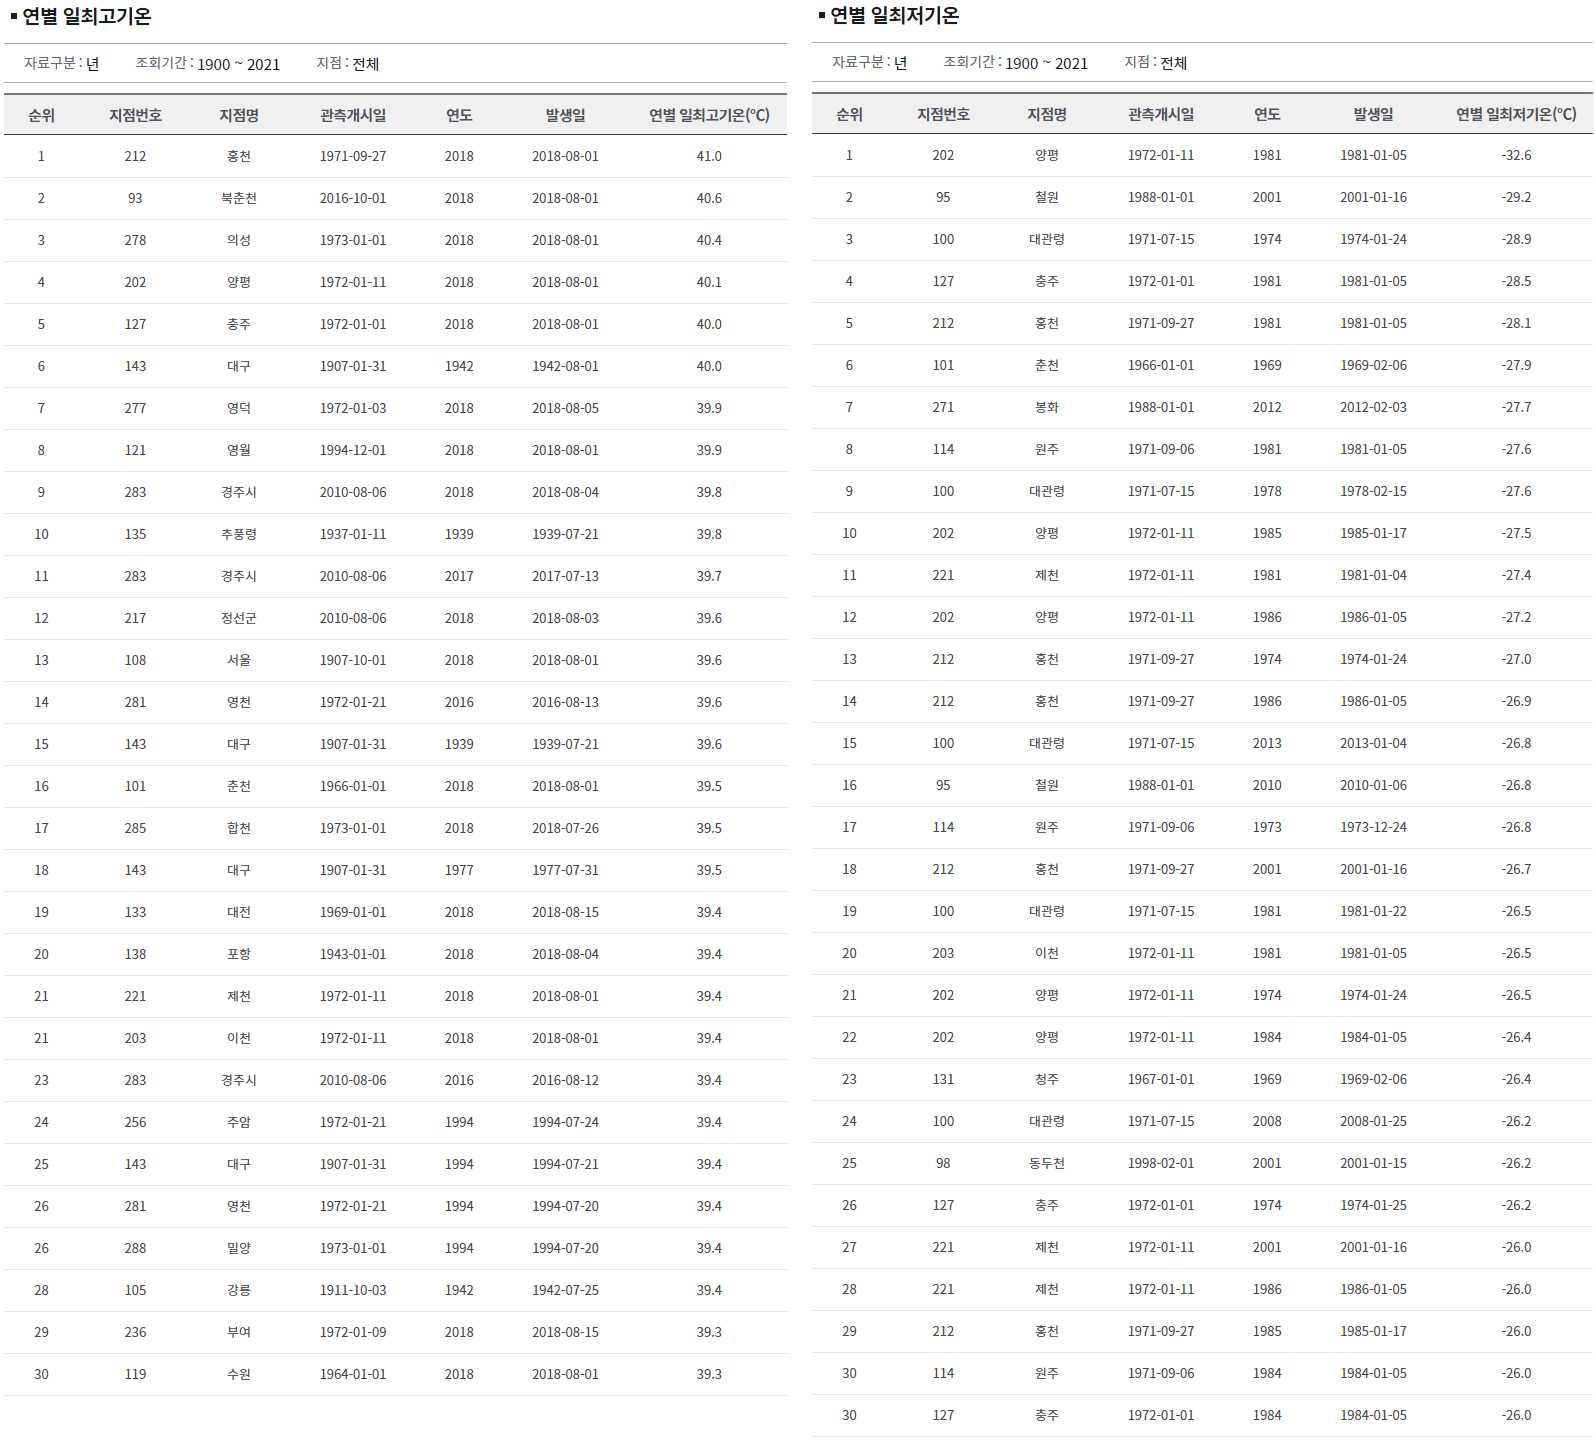This screenshot has height=1444, width=1595.
Task: Select the 1967-01-01 observation start date
Action: point(1161,1079)
